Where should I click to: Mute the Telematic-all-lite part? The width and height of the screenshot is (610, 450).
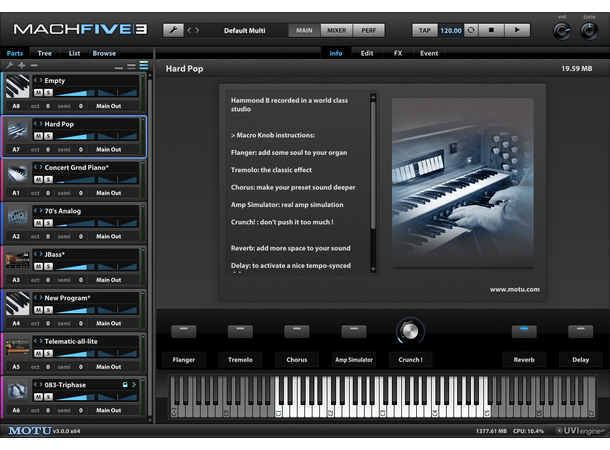click(x=38, y=354)
